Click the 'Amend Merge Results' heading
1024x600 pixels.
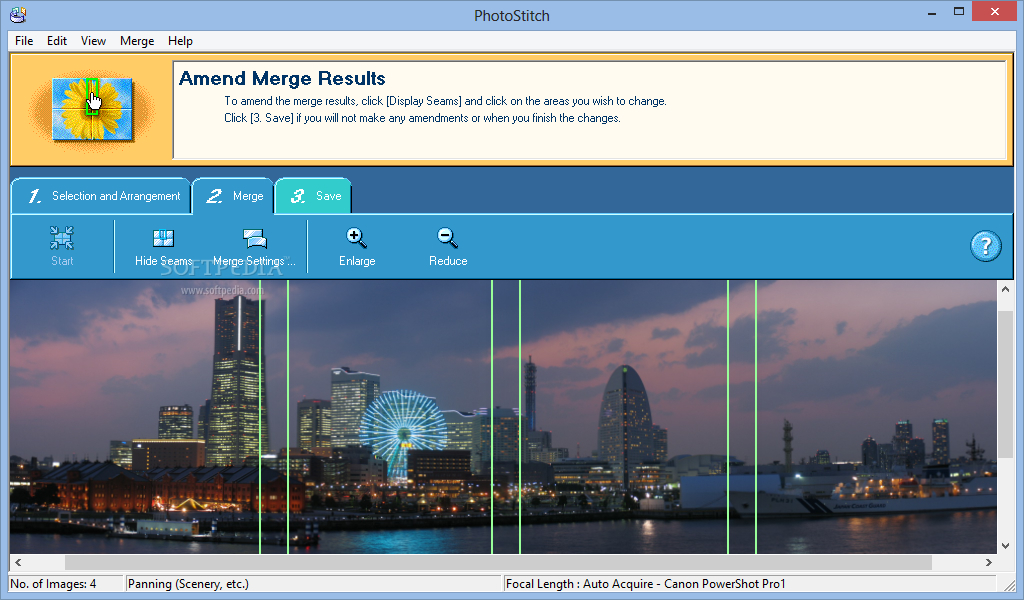point(282,78)
